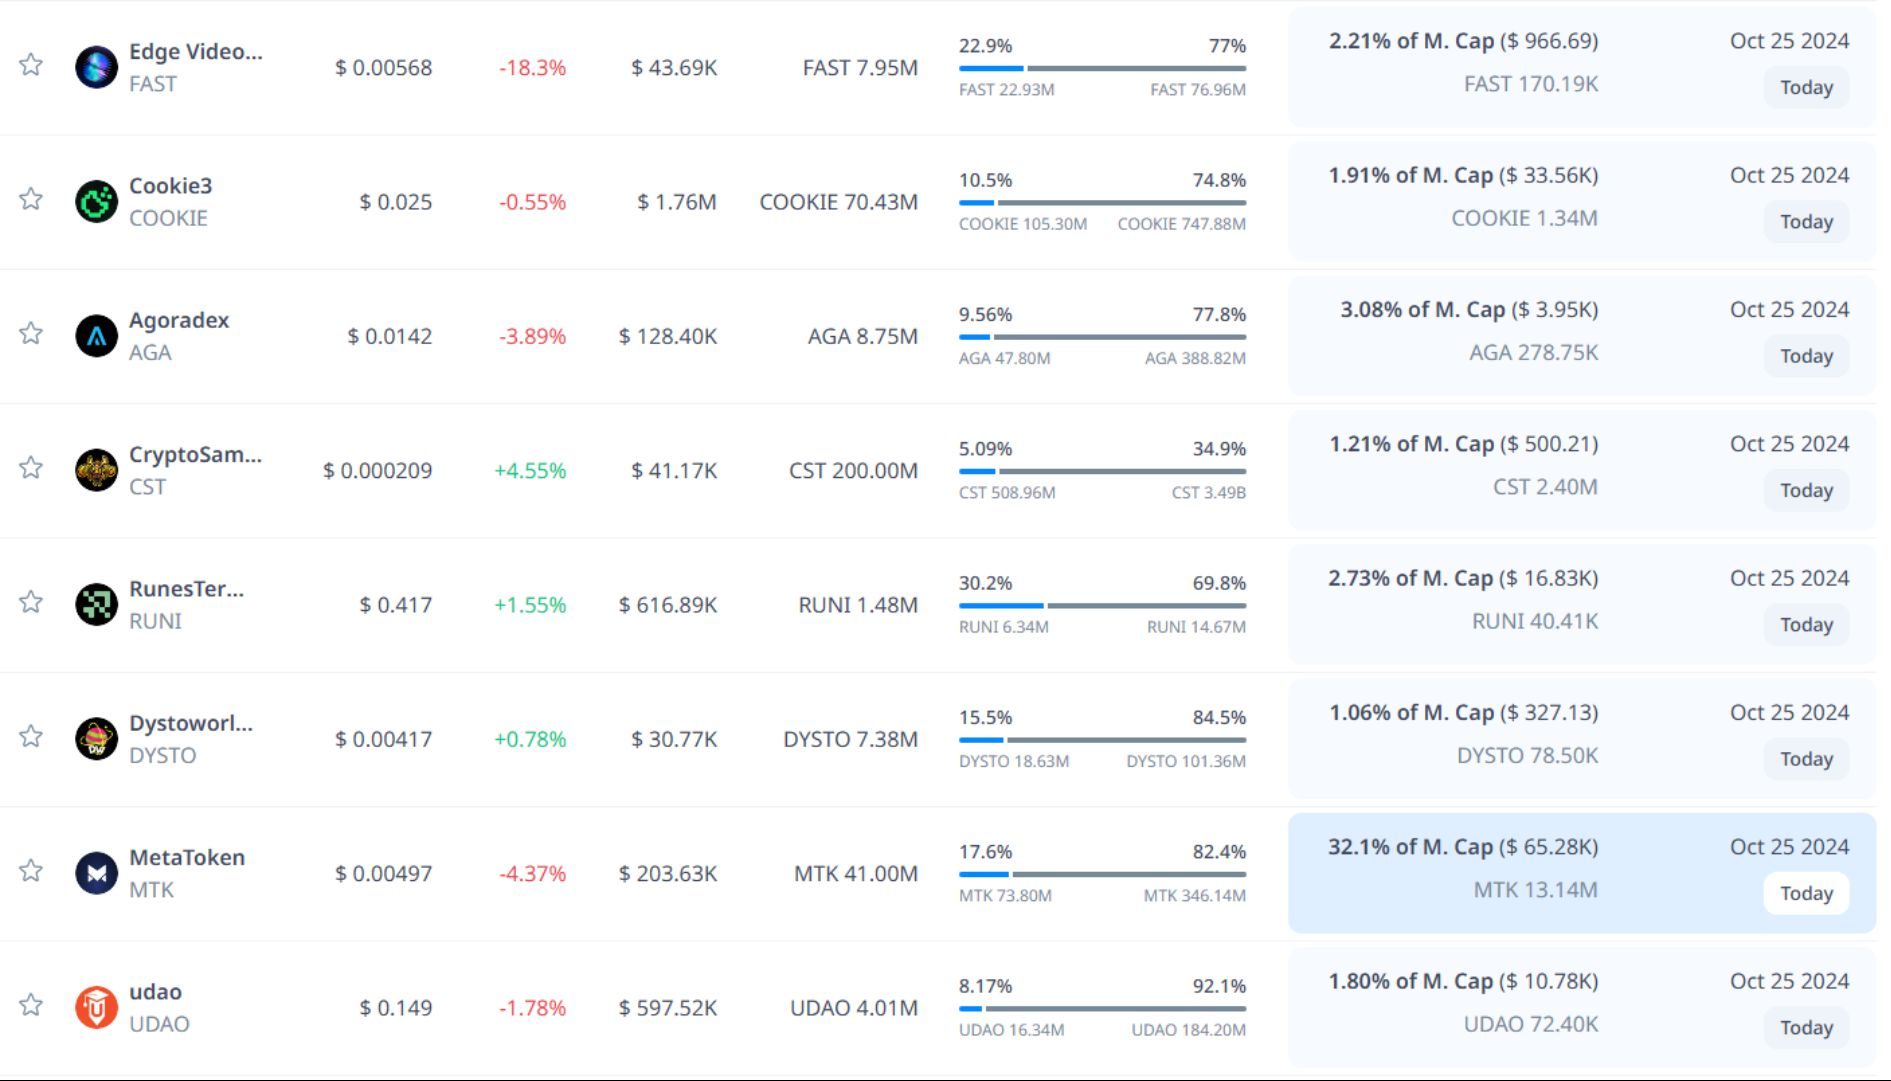Click the CryptoSamurai CST logo icon
Image resolution: width=1891 pixels, height=1081 pixels.
coord(96,470)
